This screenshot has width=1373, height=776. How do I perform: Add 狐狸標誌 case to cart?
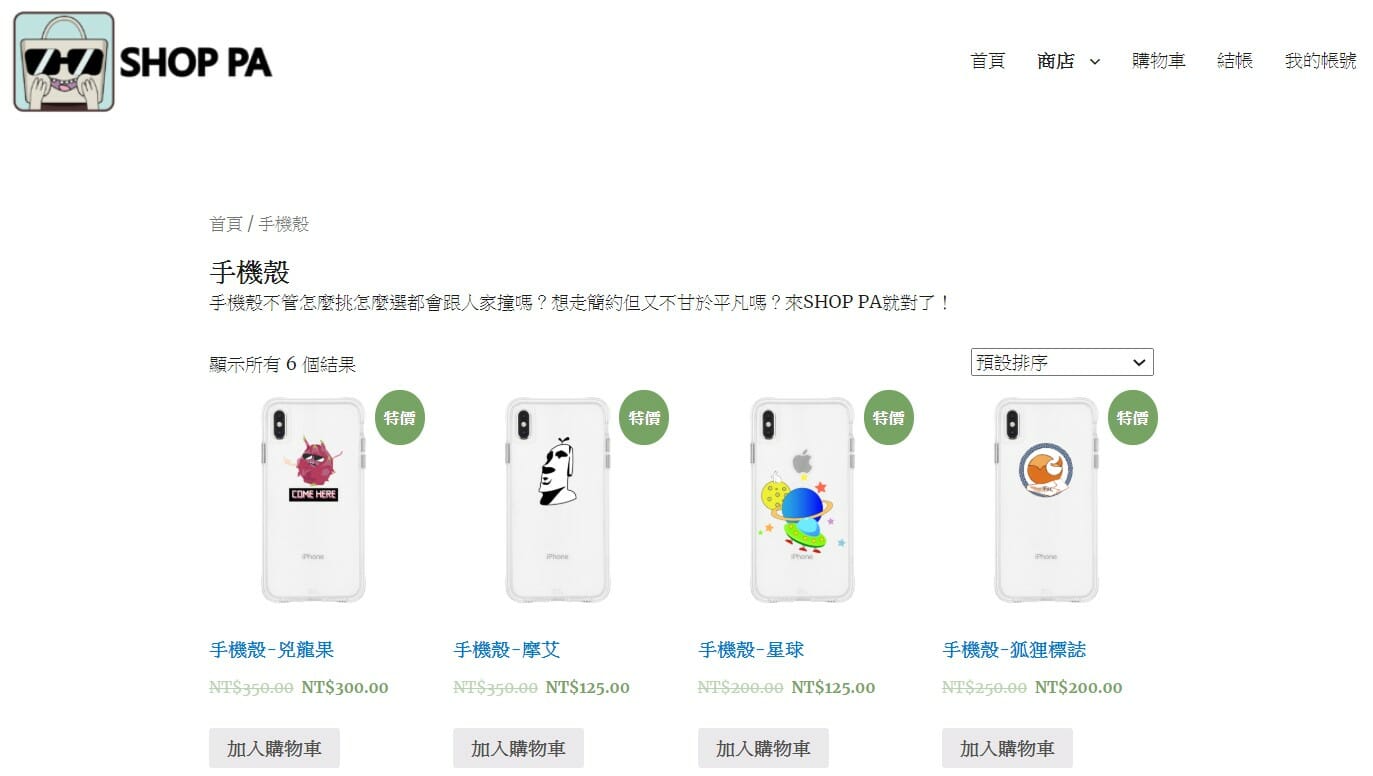(1007, 748)
